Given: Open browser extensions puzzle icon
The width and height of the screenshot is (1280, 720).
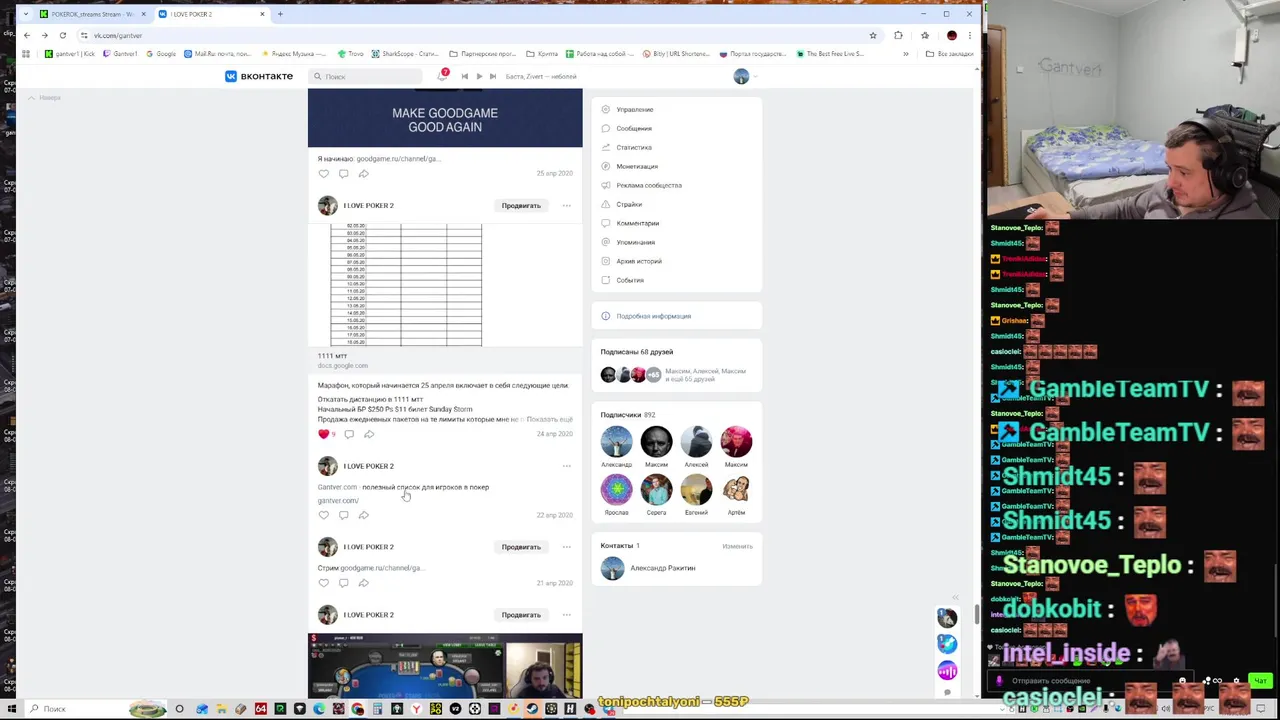Looking at the screenshot, I should click(x=898, y=35).
